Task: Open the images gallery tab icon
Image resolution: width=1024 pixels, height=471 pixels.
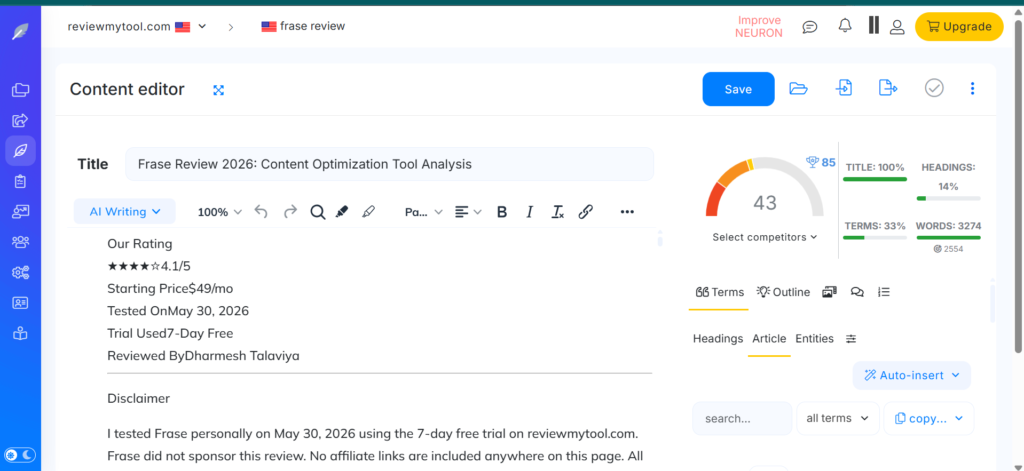Action: coord(830,293)
